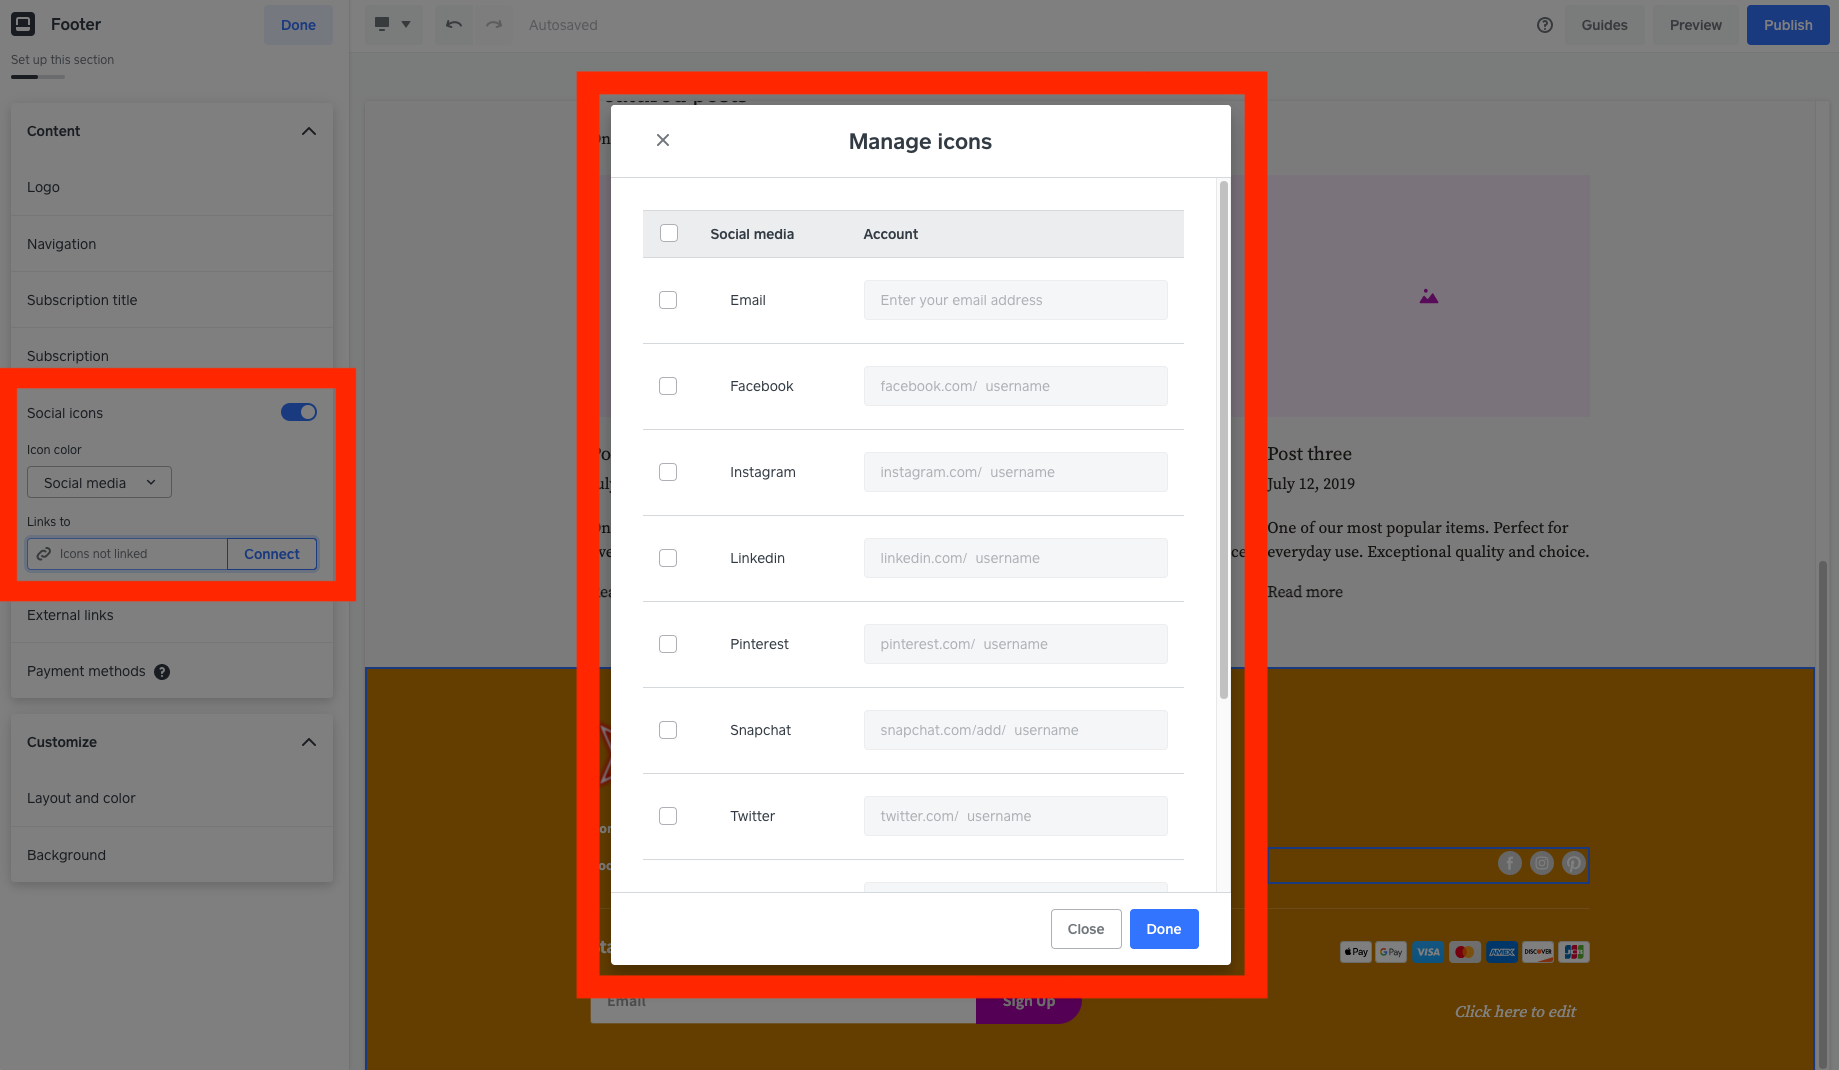
Task: Click the Guides button
Action: click(1604, 25)
